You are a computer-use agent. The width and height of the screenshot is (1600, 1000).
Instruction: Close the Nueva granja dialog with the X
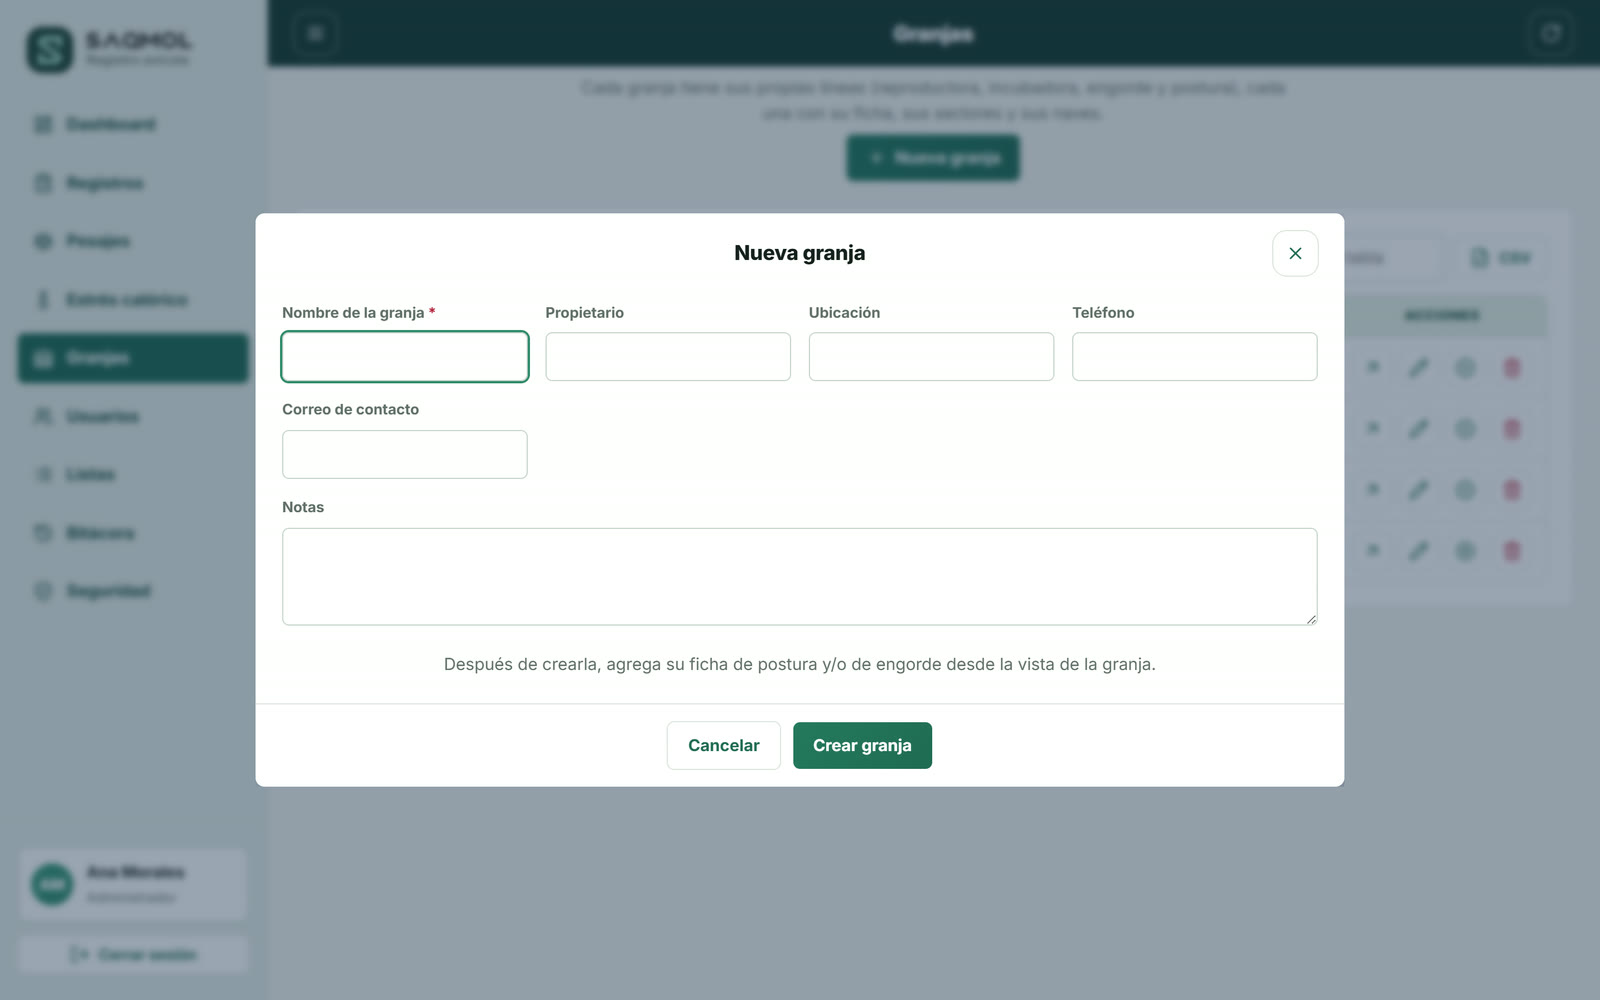tap(1295, 253)
